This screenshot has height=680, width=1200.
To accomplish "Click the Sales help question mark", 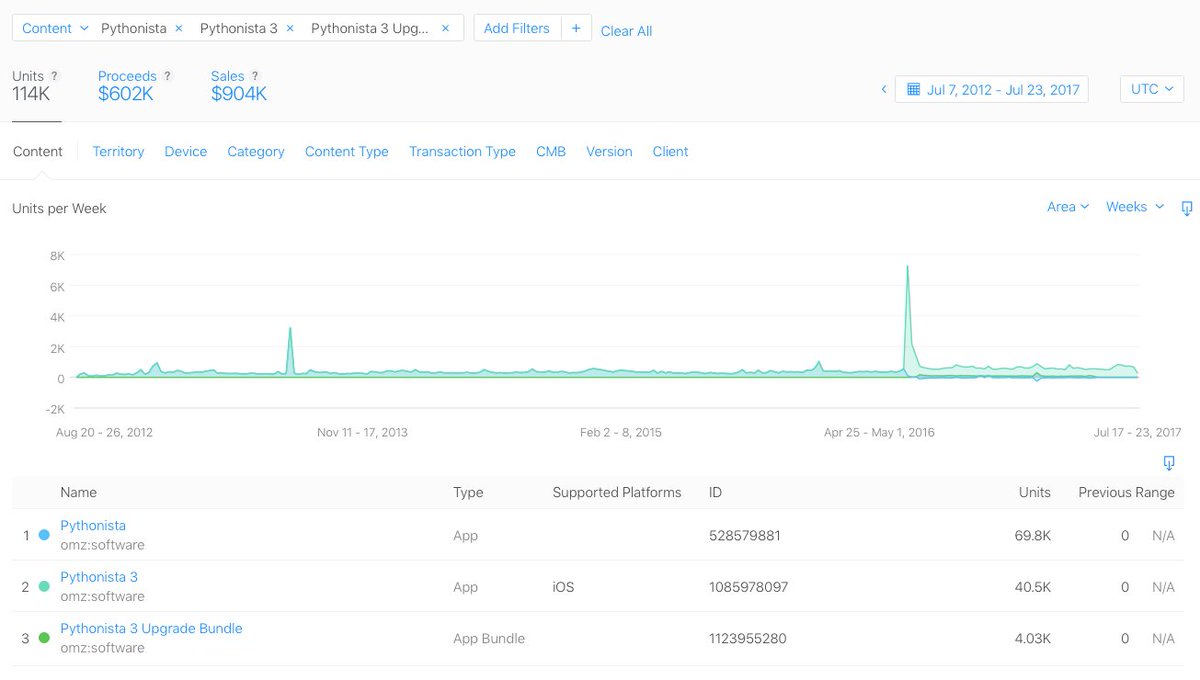I will tap(255, 76).
